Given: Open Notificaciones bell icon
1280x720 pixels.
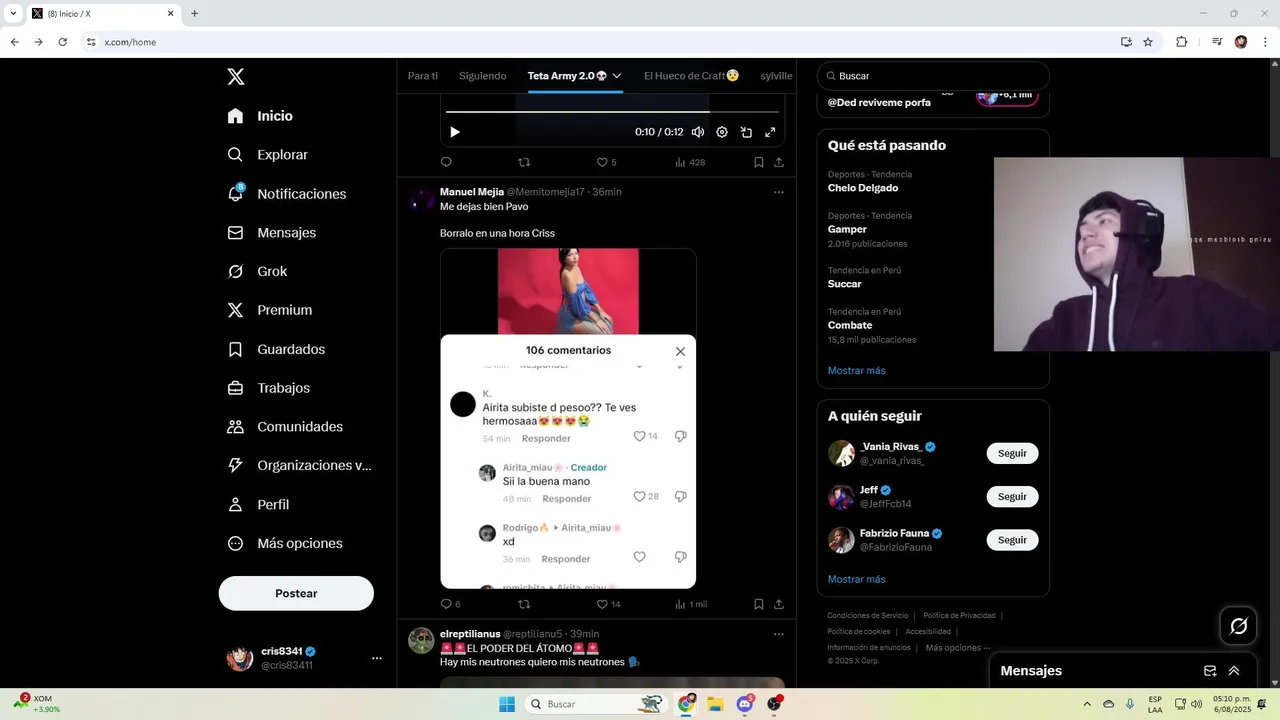Looking at the screenshot, I should [x=236, y=193].
